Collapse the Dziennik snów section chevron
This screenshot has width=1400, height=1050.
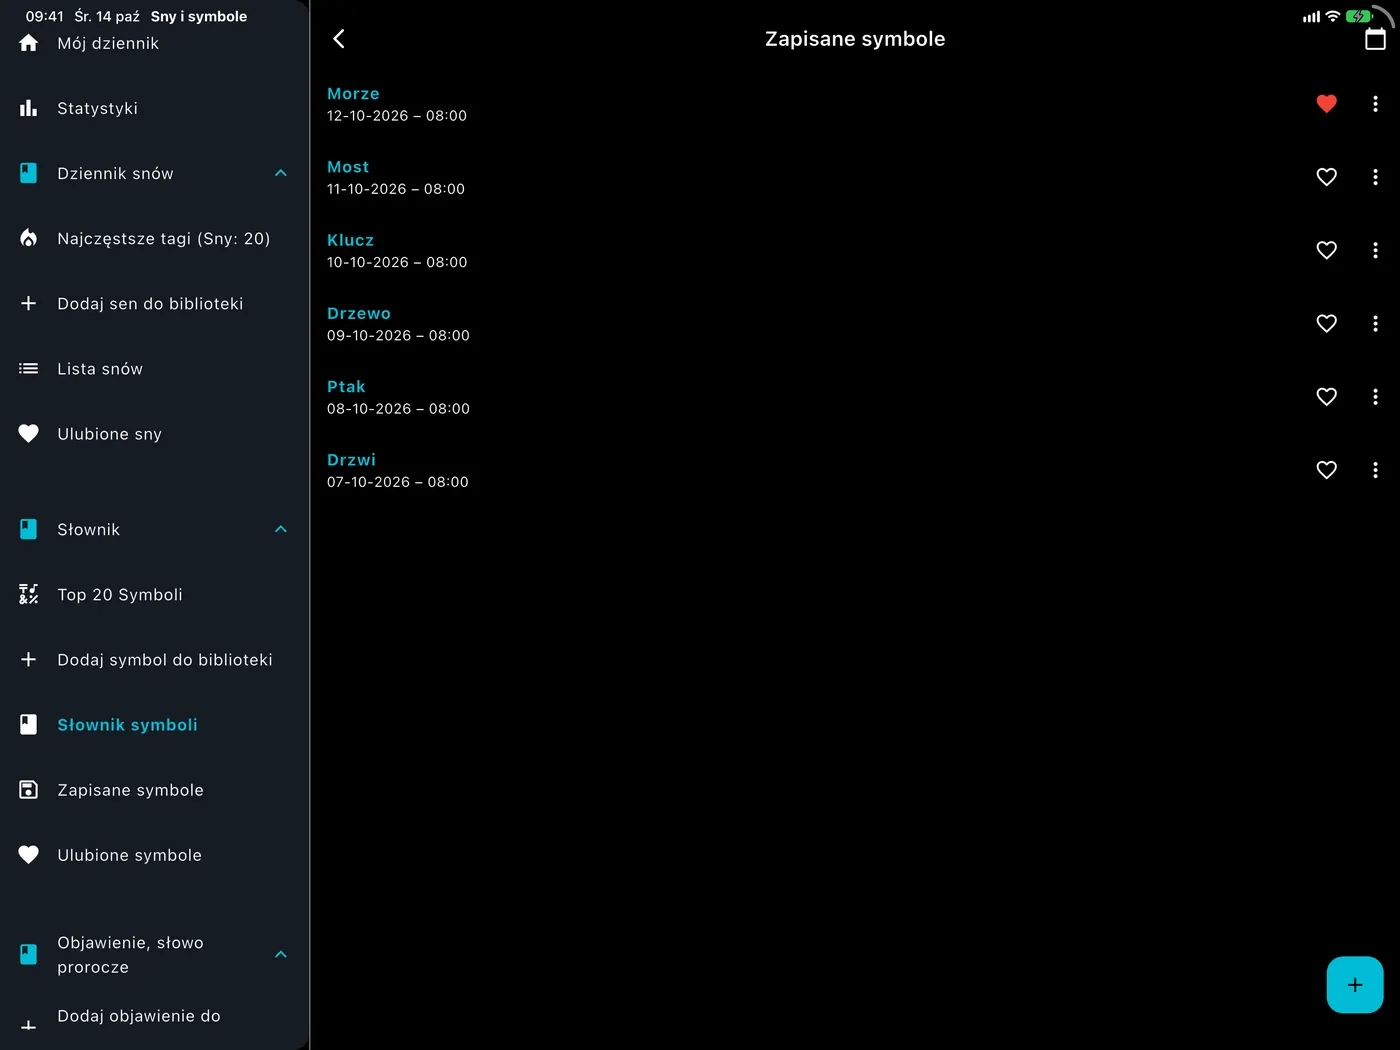[x=281, y=173]
